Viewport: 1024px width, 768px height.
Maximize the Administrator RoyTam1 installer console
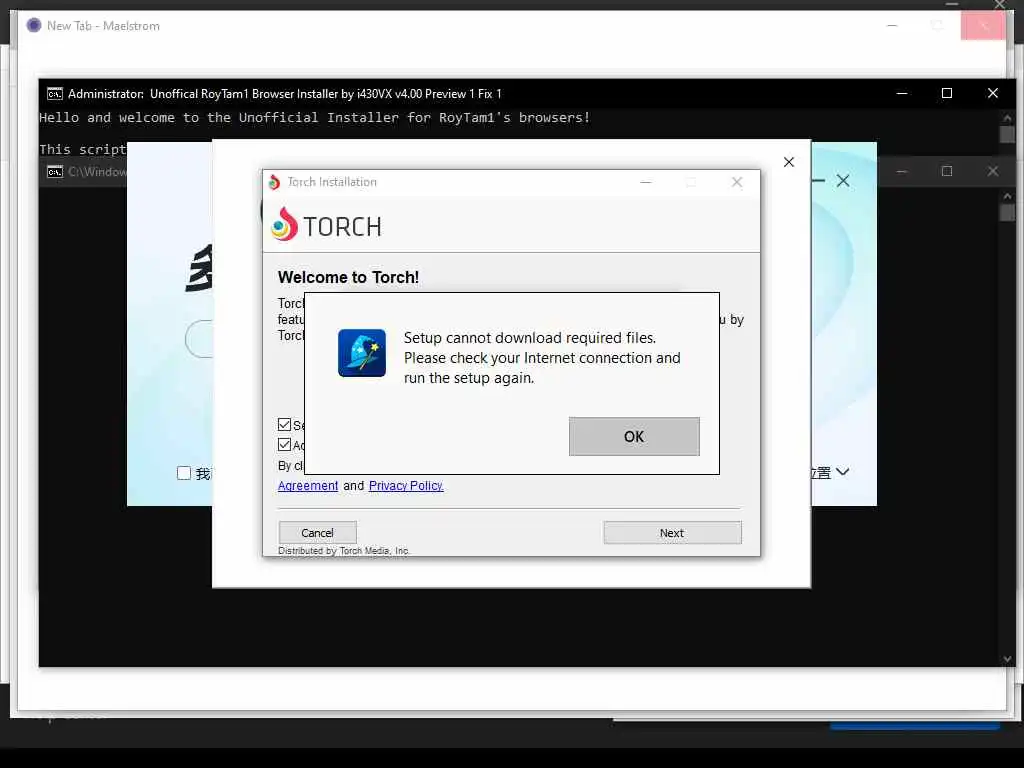947,93
